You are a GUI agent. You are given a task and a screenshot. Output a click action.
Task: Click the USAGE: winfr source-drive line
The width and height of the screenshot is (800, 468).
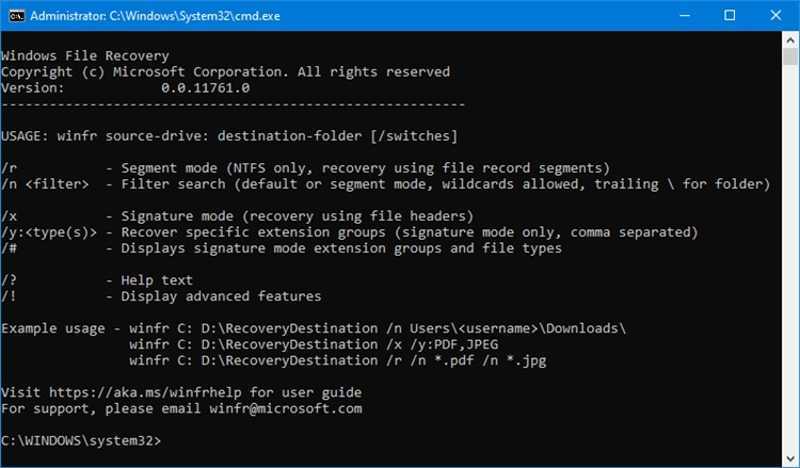(230, 136)
